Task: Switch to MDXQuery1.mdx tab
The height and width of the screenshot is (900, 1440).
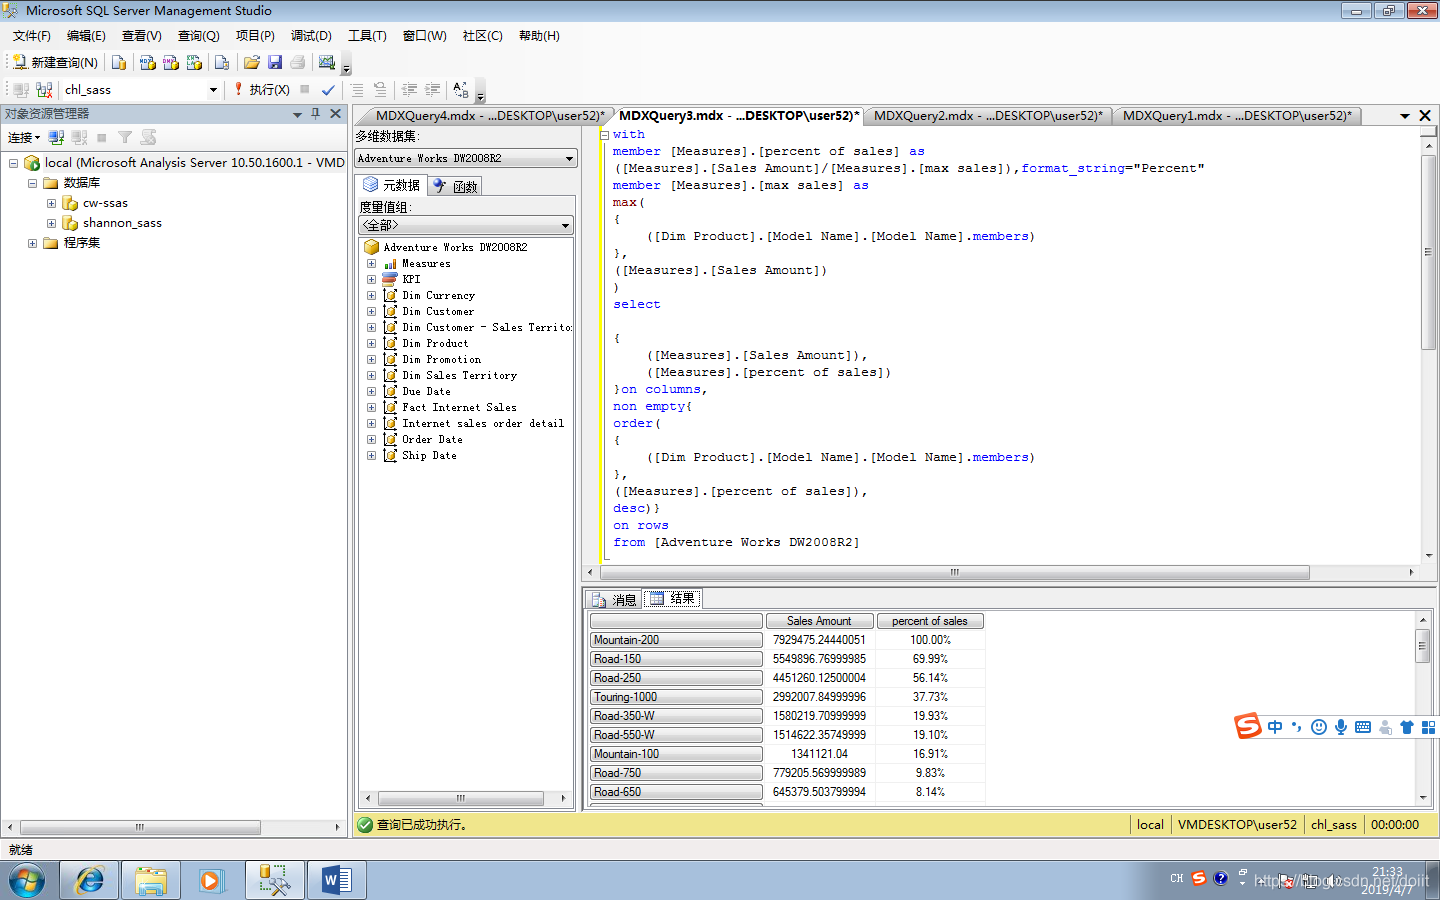Action: pyautogui.click(x=1236, y=116)
